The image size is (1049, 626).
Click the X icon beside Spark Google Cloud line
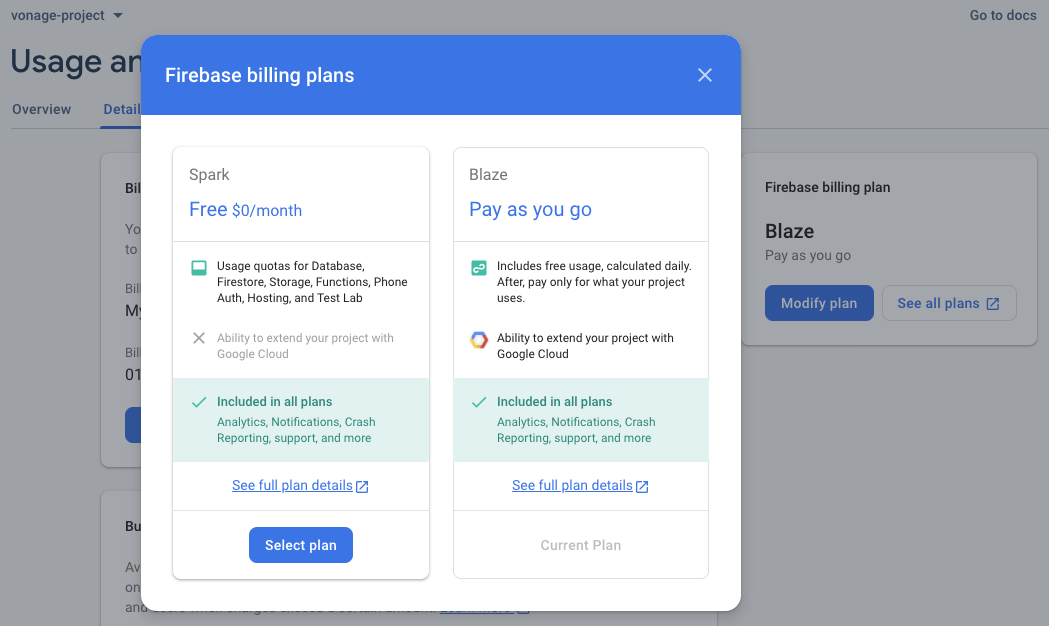pos(199,338)
